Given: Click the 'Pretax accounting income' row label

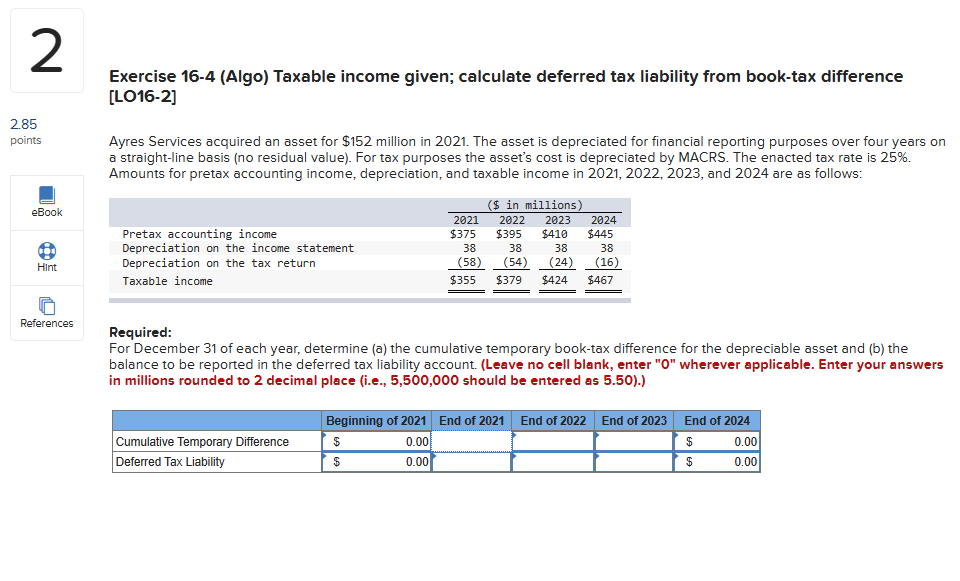Looking at the screenshot, I should (200, 234).
